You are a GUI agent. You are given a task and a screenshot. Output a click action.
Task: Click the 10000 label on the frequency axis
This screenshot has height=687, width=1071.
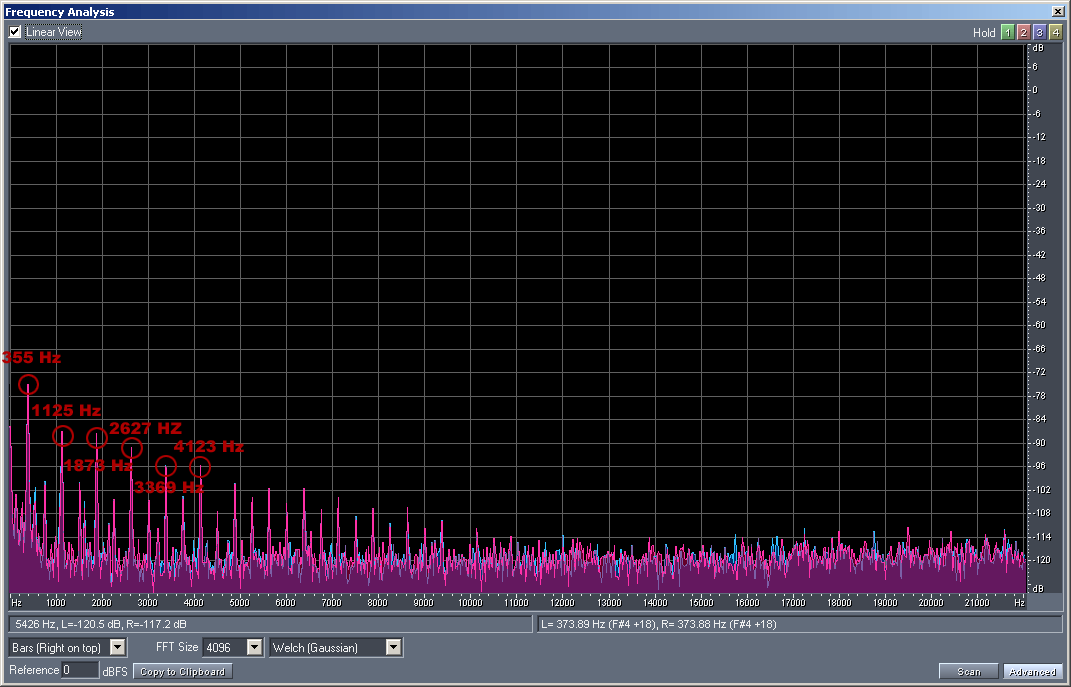coord(470,602)
